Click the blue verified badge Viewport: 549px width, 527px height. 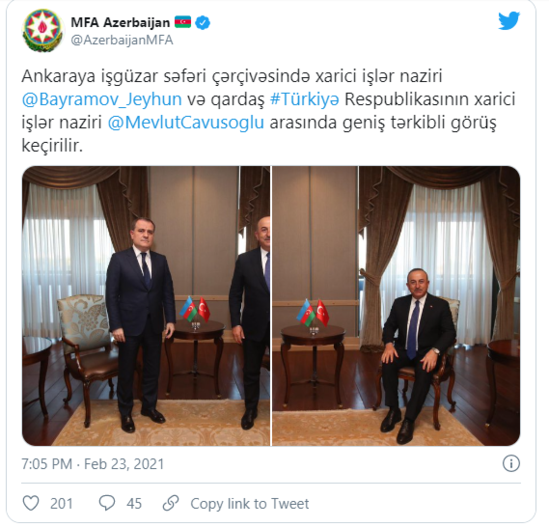(202, 23)
